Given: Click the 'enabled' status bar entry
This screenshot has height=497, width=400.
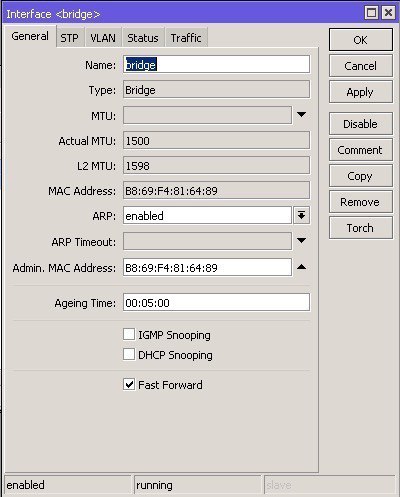Looking at the screenshot, I should tap(68, 485).
